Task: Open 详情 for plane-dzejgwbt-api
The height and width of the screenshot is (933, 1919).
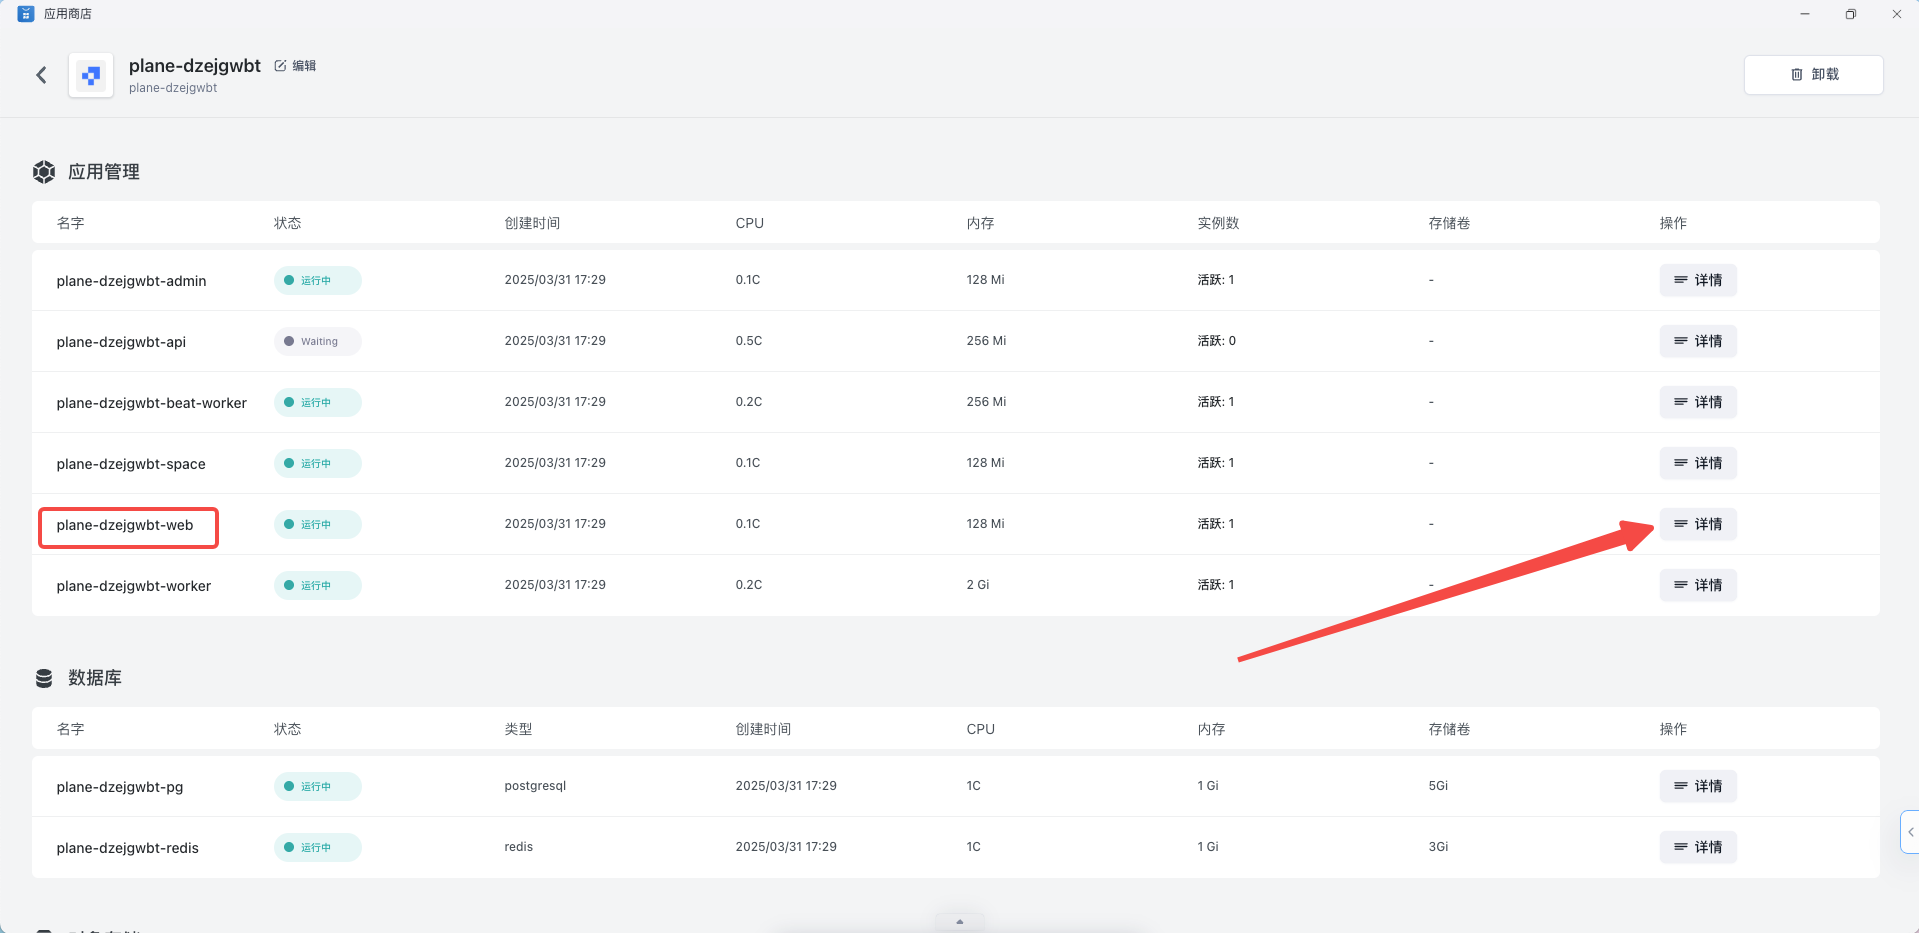Action: click(x=1698, y=341)
